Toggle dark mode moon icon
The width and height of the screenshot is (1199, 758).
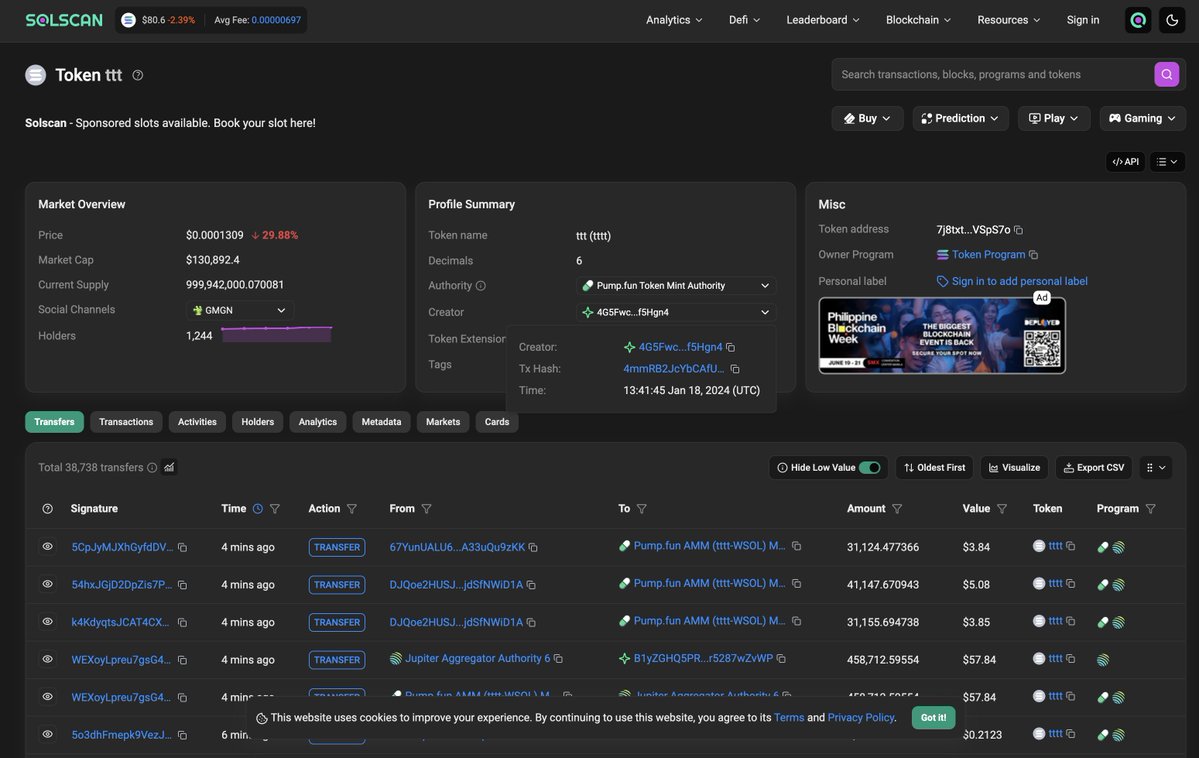pos(1171,20)
